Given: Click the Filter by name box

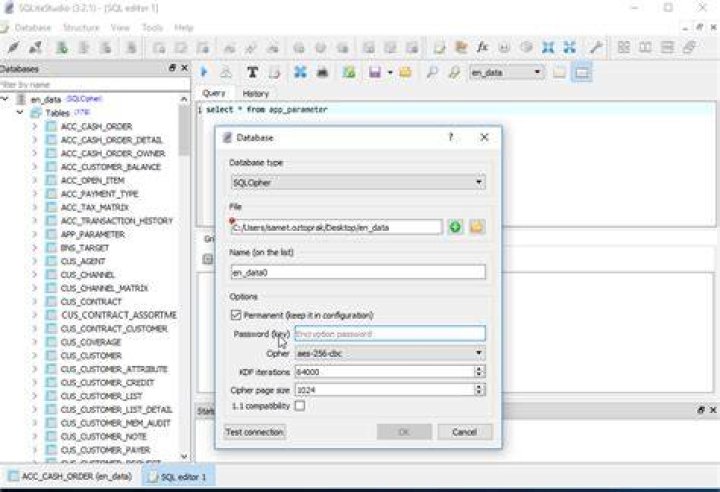Looking at the screenshot, I should [94, 85].
